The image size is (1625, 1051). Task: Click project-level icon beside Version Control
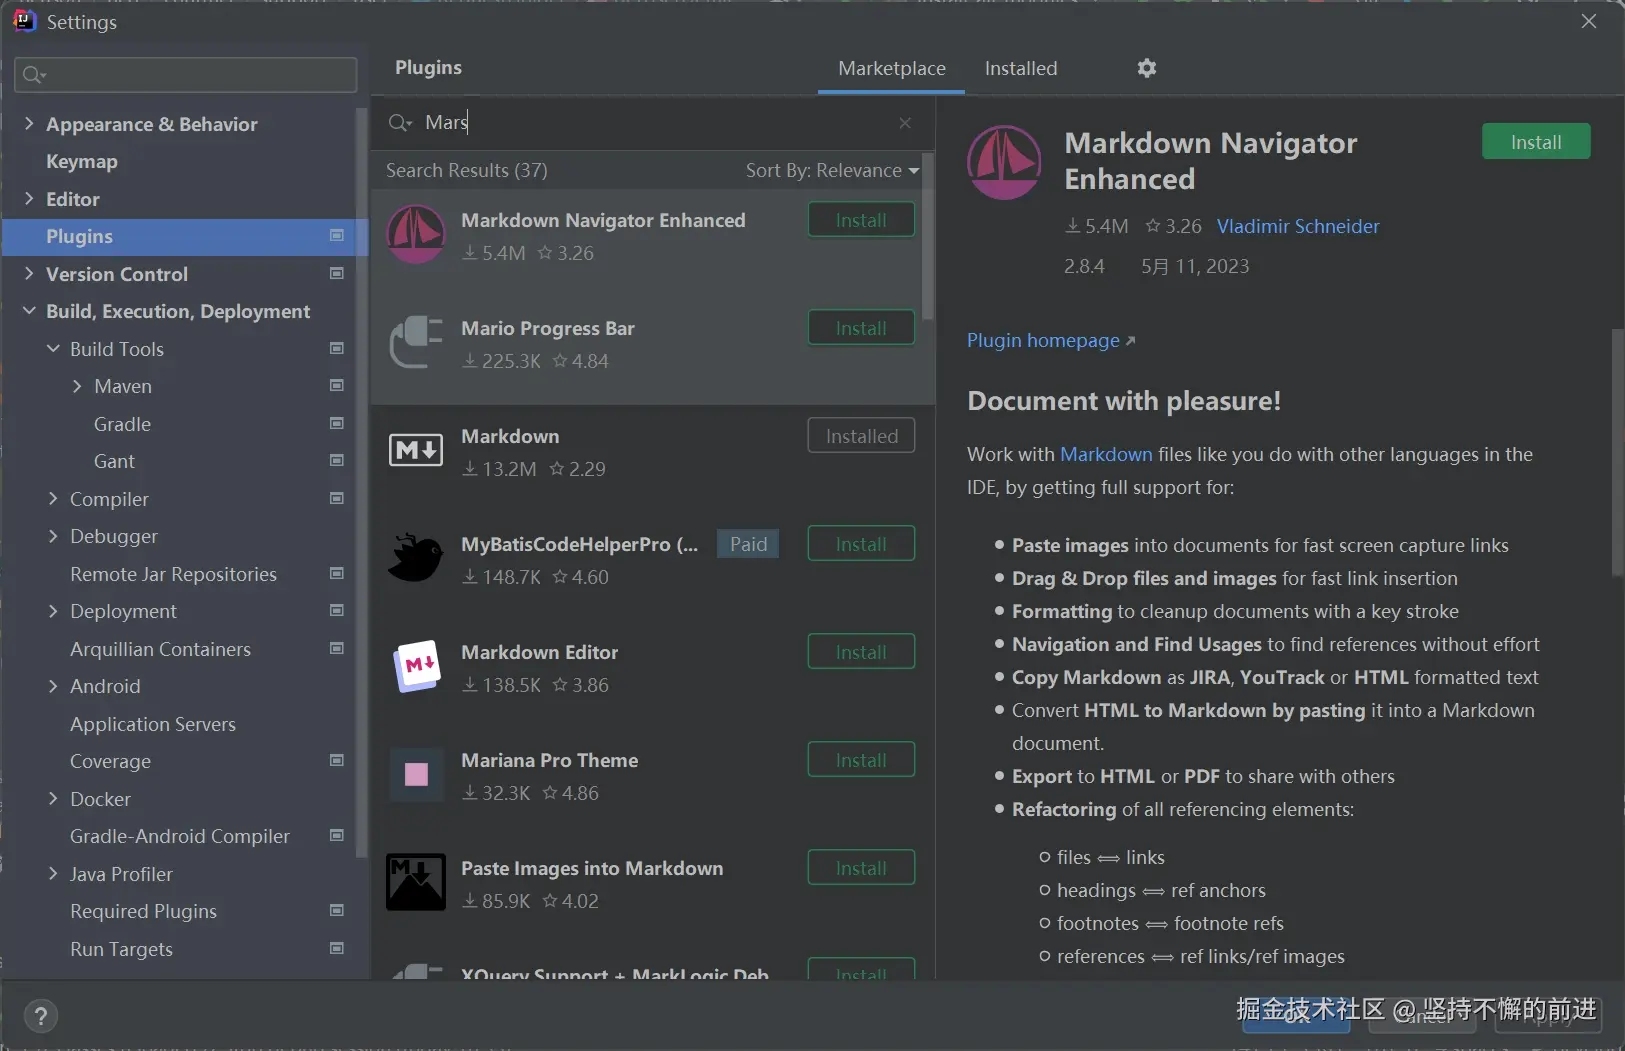[337, 273]
